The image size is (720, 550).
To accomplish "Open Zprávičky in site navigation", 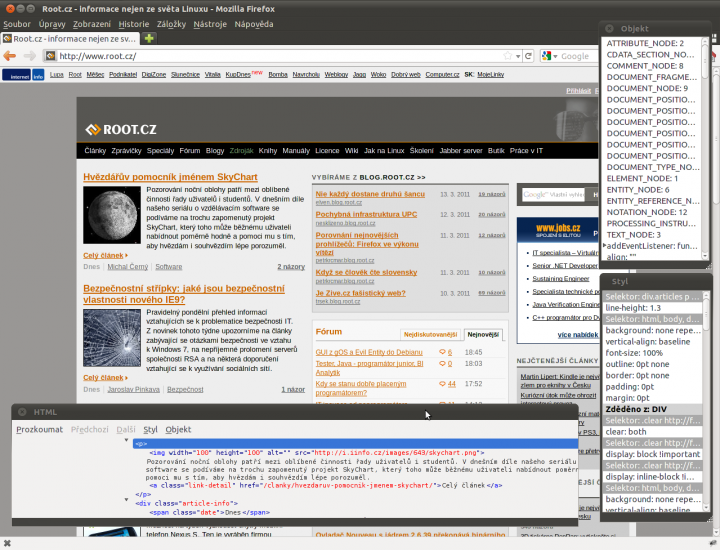I will click(x=126, y=151).
